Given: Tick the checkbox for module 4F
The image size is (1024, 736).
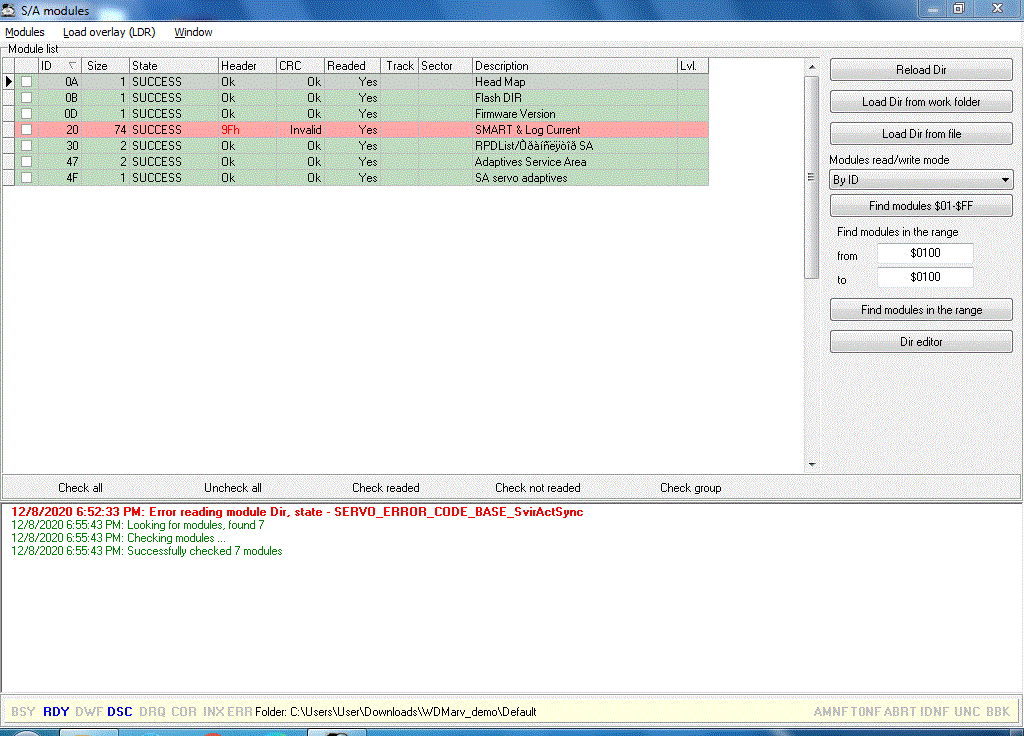Looking at the screenshot, I should pos(27,178).
